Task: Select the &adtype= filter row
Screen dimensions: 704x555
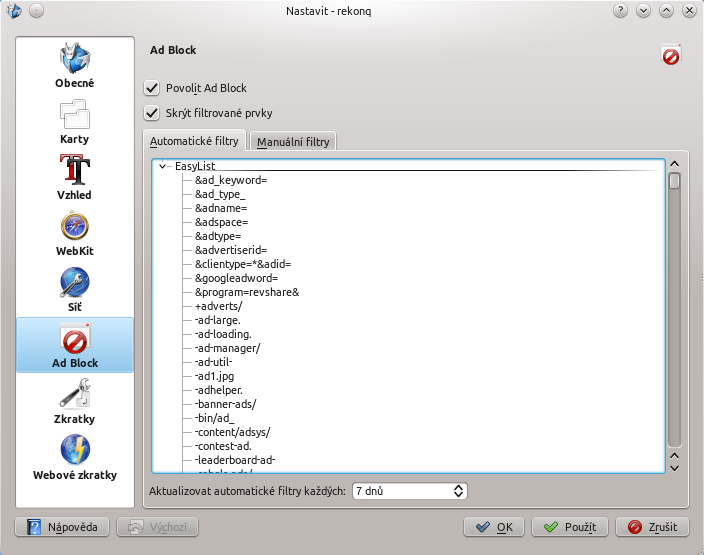Action: [218, 236]
